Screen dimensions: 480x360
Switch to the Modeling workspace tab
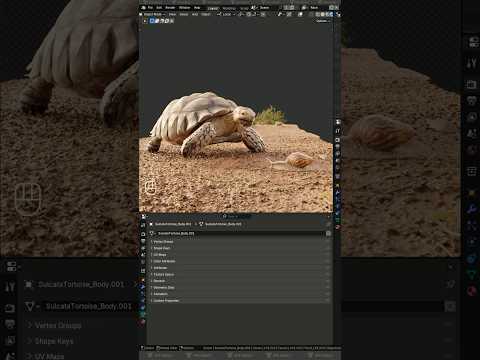(x=229, y=8)
